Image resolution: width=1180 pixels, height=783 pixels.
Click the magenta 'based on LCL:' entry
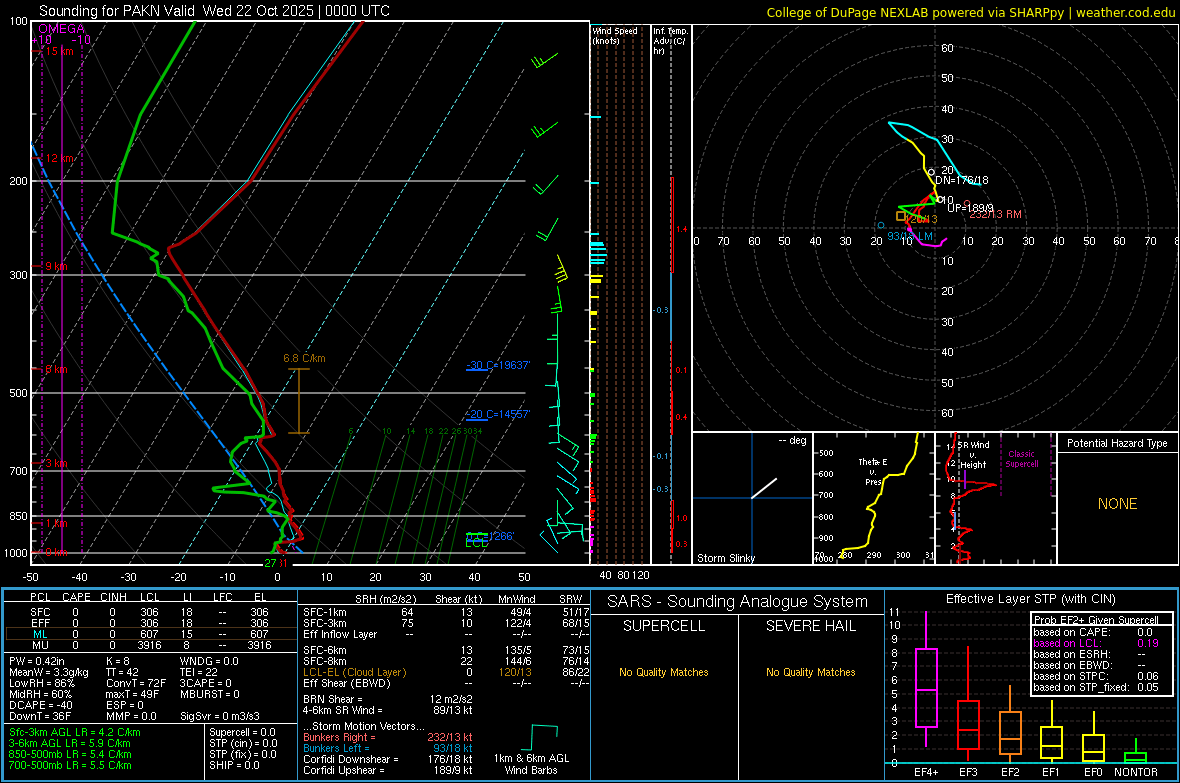pyautogui.click(x=1067, y=643)
